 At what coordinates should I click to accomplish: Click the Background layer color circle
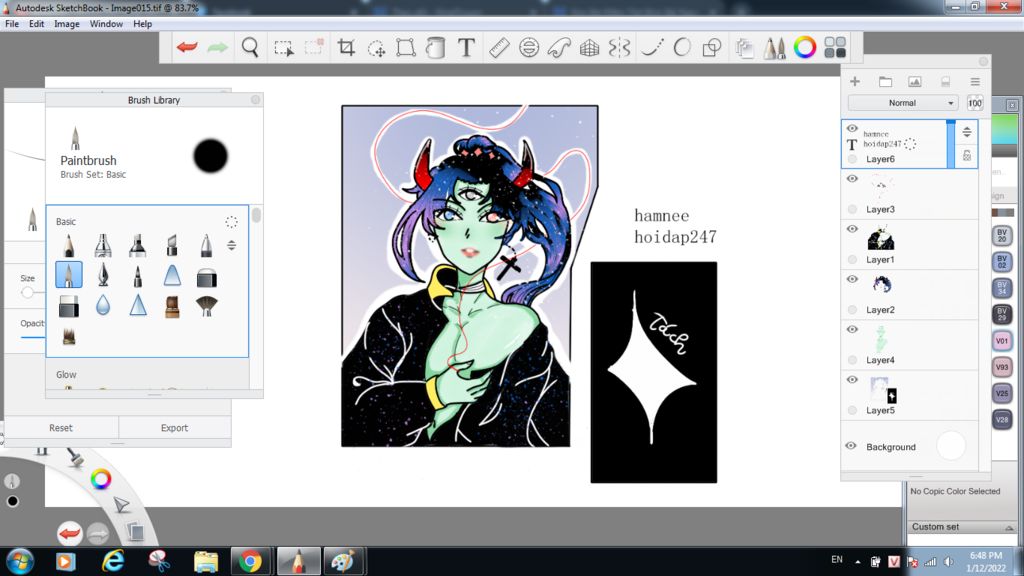pyautogui.click(x=950, y=446)
